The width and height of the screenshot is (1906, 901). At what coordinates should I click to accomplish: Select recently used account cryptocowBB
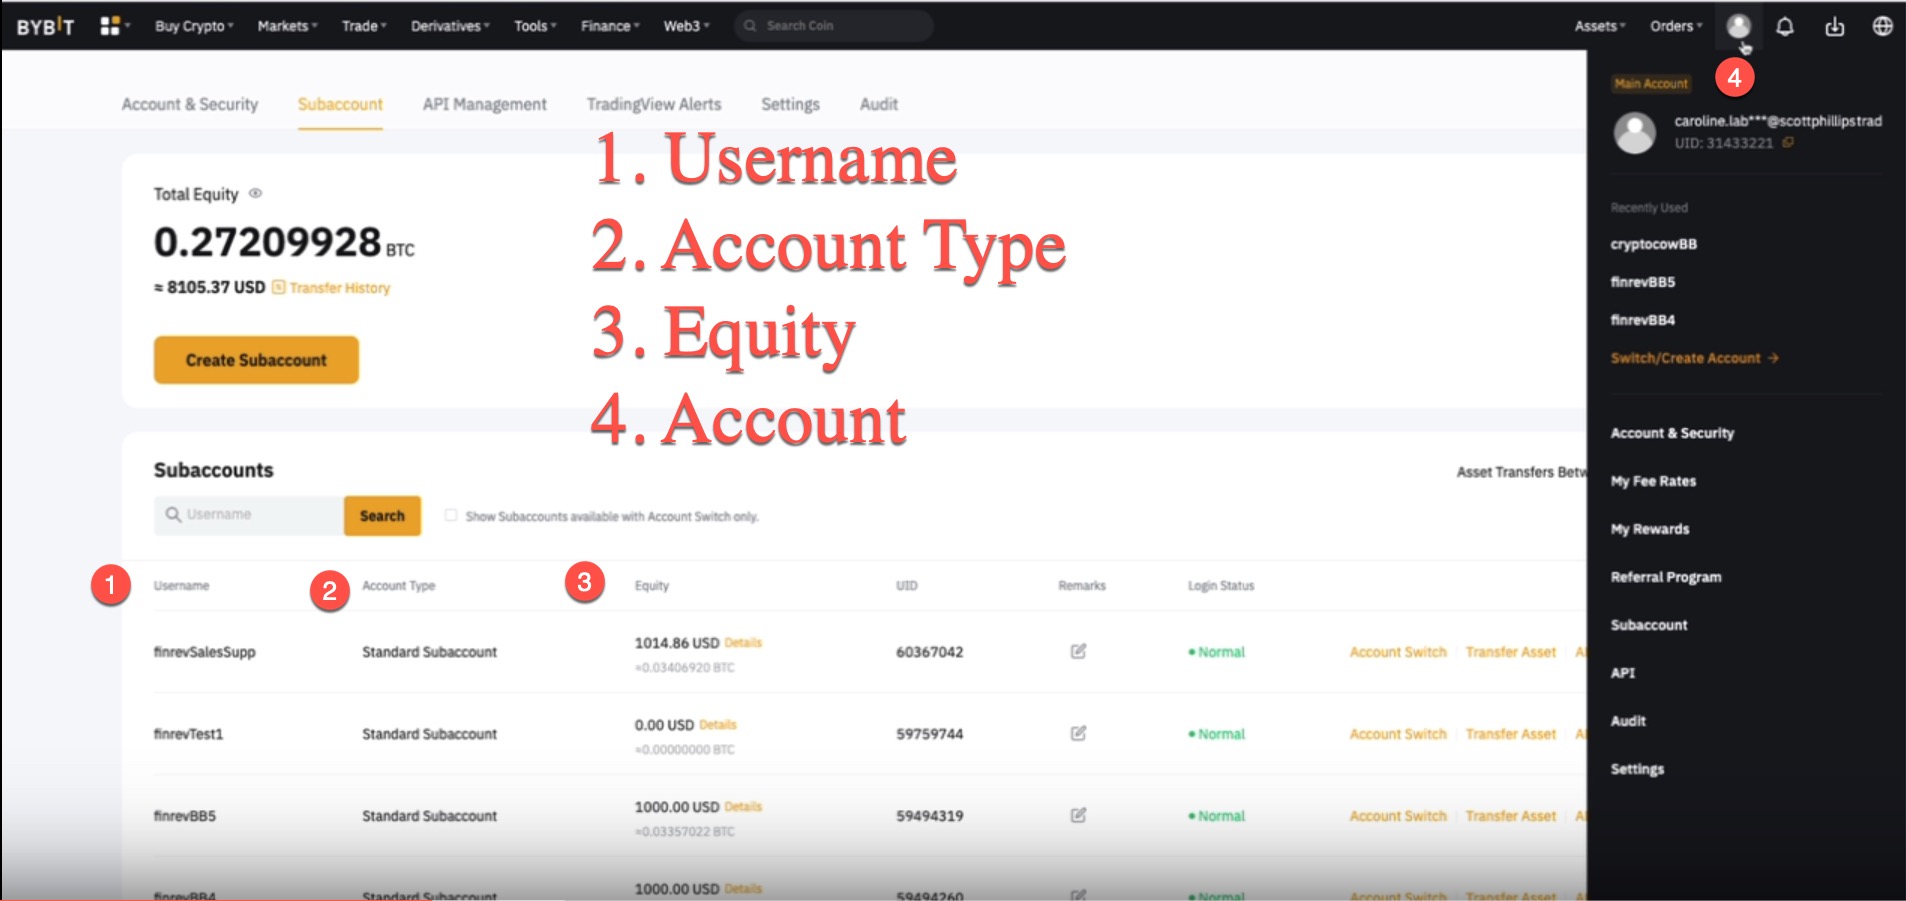(x=1654, y=244)
